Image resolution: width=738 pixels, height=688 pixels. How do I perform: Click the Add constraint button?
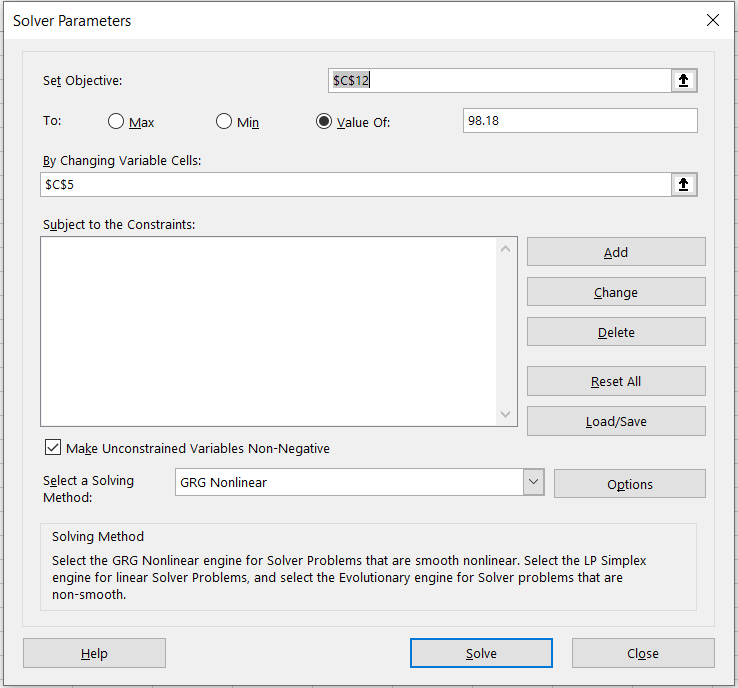[616, 252]
